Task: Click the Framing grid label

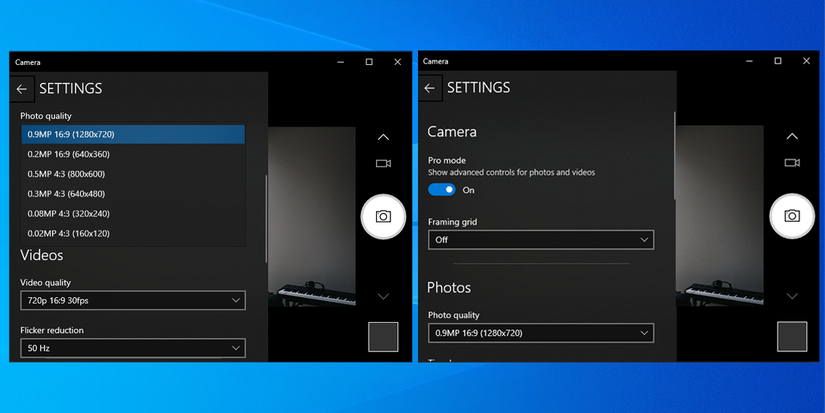Action: coord(452,222)
